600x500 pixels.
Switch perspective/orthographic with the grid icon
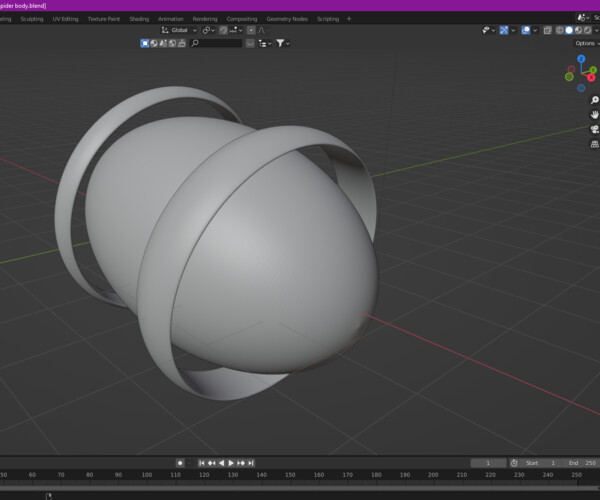point(594,144)
